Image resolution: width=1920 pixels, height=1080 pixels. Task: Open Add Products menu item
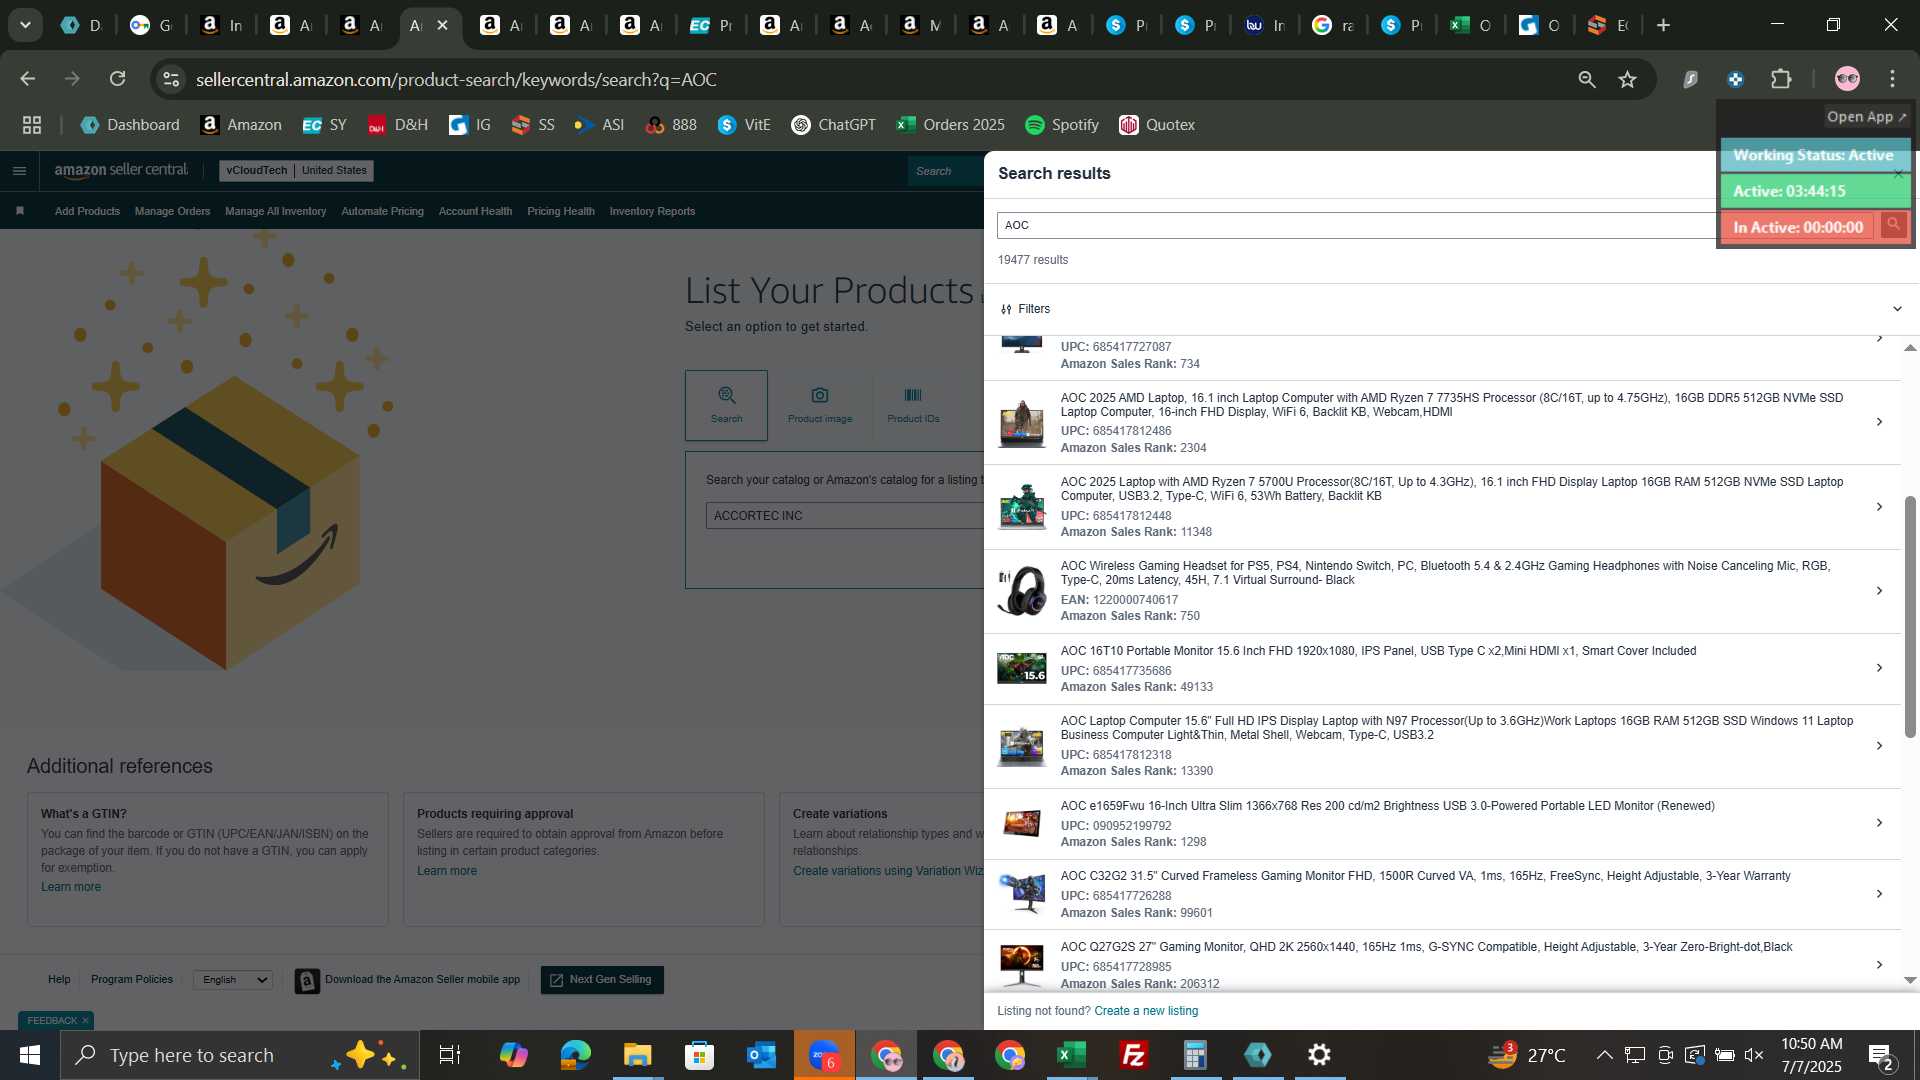(x=87, y=211)
